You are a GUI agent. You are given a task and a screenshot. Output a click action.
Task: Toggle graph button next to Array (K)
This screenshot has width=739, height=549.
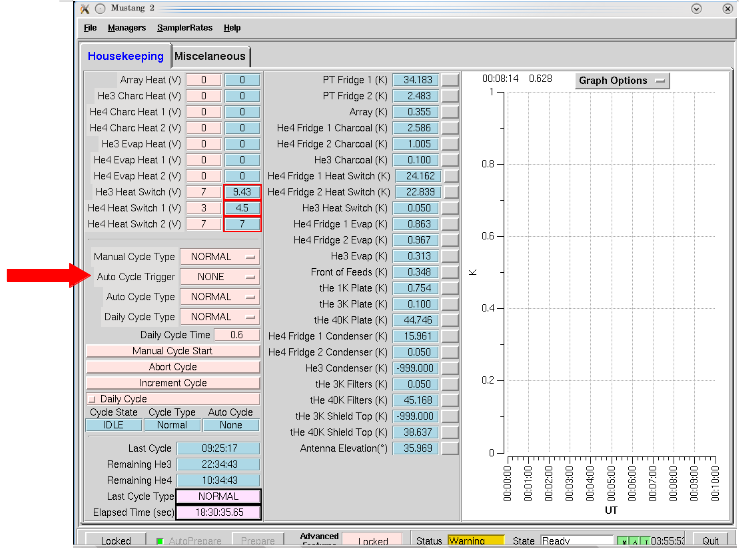(450, 112)
